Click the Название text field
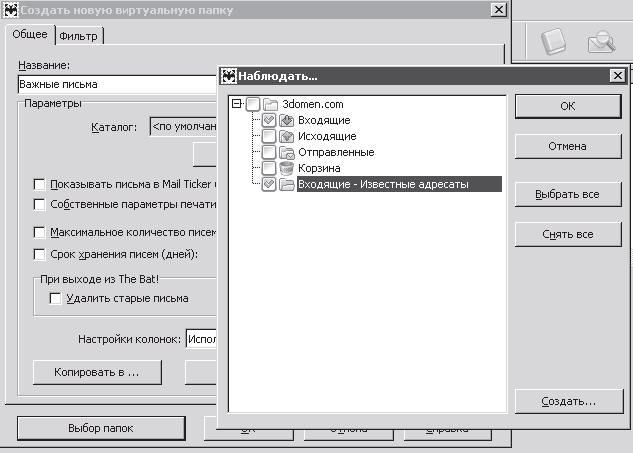 point(115,85)
